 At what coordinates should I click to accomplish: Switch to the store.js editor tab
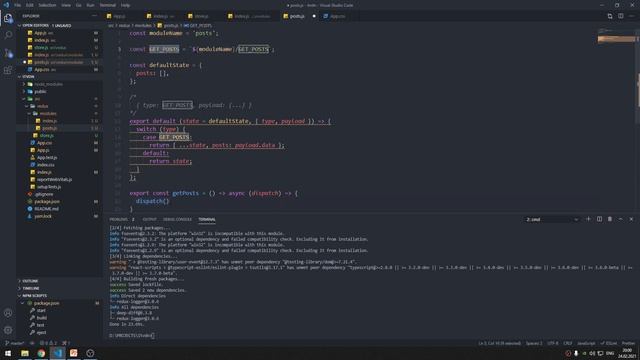pyautogui.click(x=201, y=16)
